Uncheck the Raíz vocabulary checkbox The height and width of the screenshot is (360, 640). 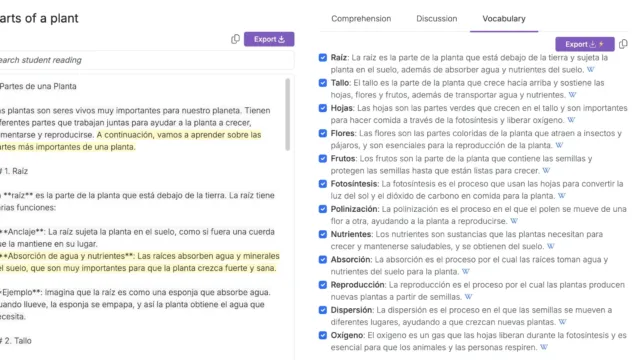[x=323, y=58]
